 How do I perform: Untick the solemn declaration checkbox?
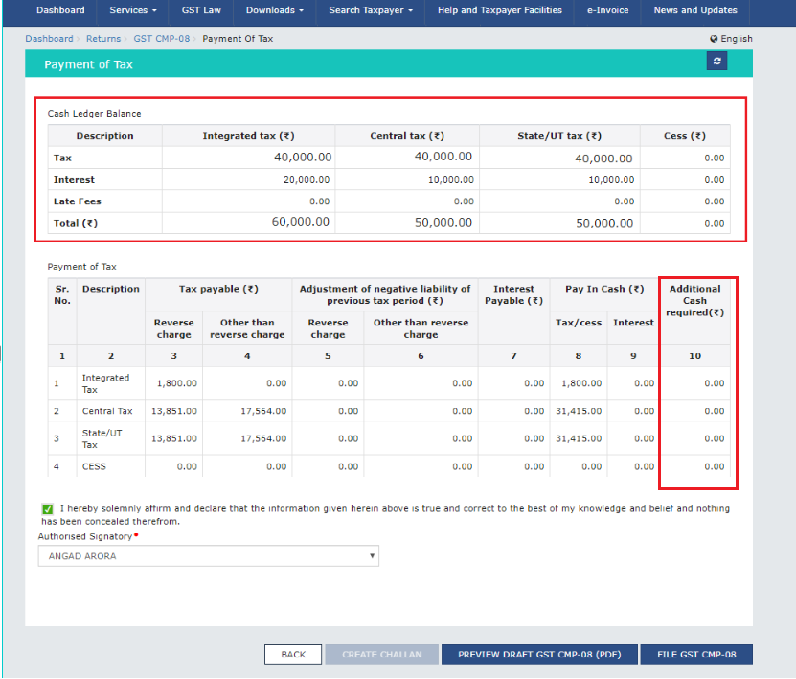tap(48, 509)
